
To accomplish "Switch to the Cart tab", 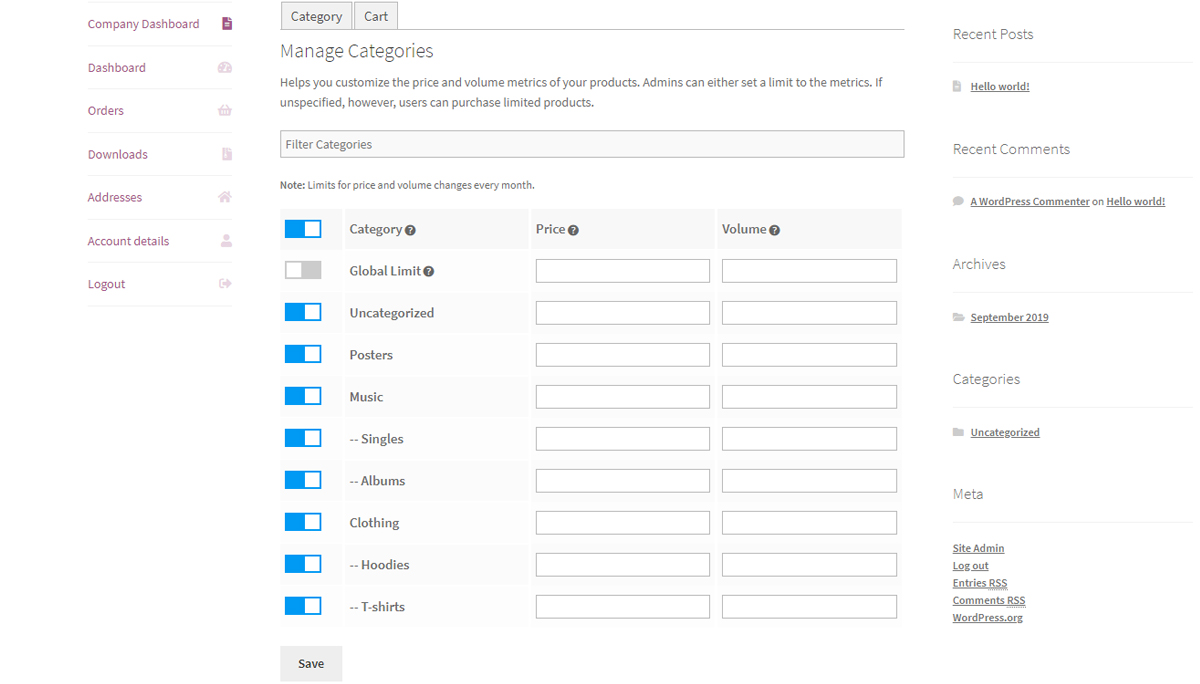I will tap(376, 16).
